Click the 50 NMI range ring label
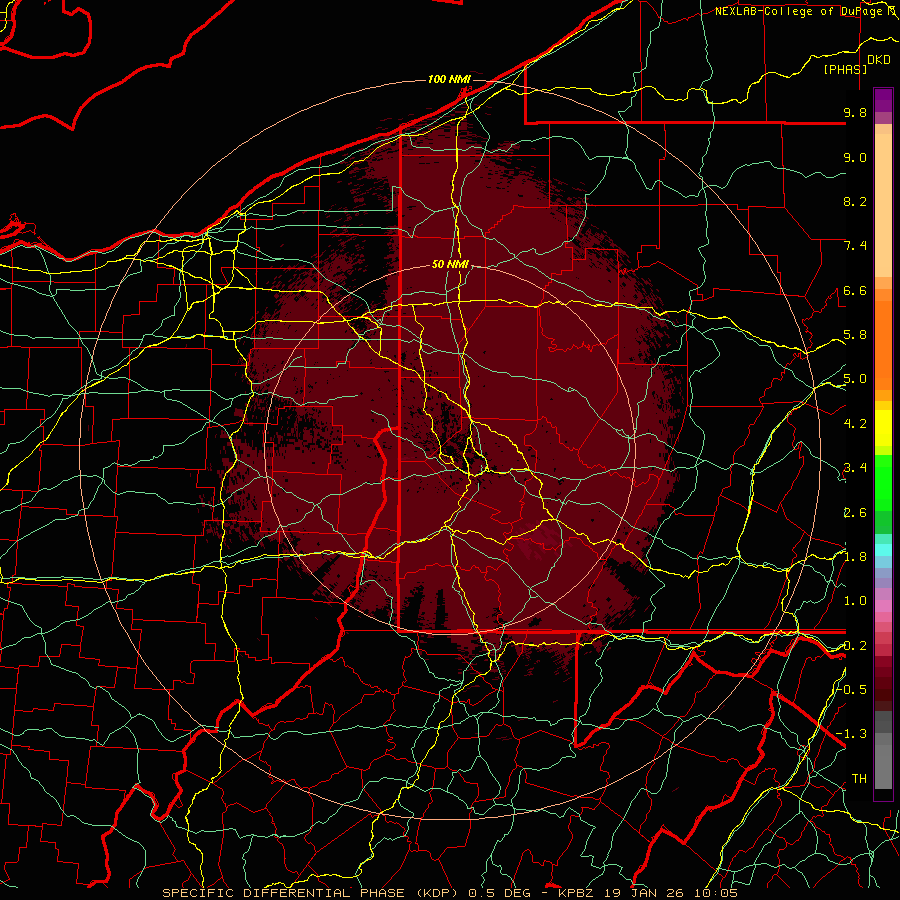 tap(451, 265)
